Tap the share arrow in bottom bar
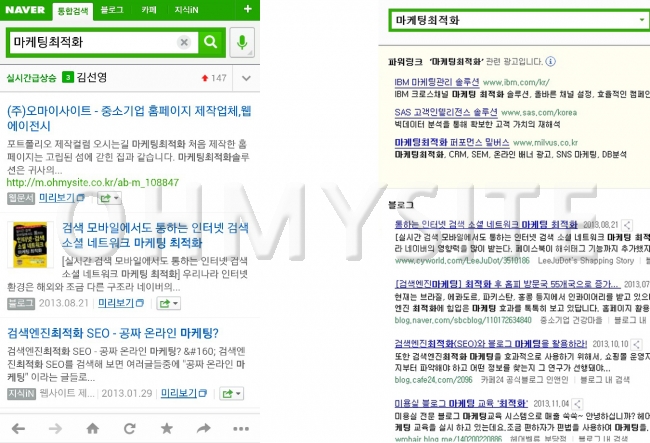This screenshot has width=650, height=443. coord(204,428)
